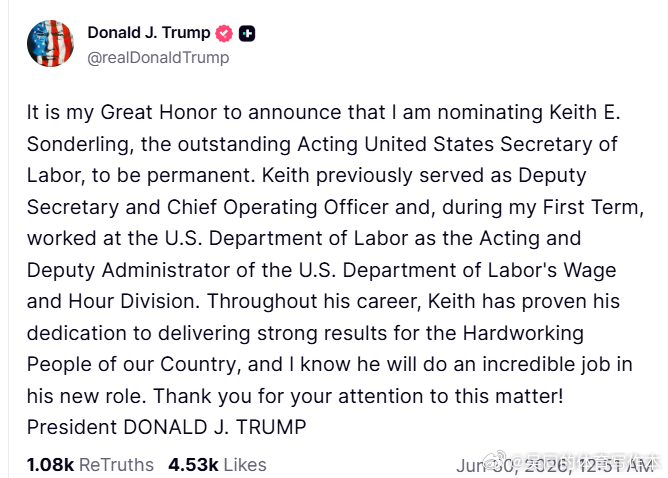Click the 'Hardworking People' phrase
This screenshot has height=478, width=668.
pyautogui.click(x=305, y=349)
